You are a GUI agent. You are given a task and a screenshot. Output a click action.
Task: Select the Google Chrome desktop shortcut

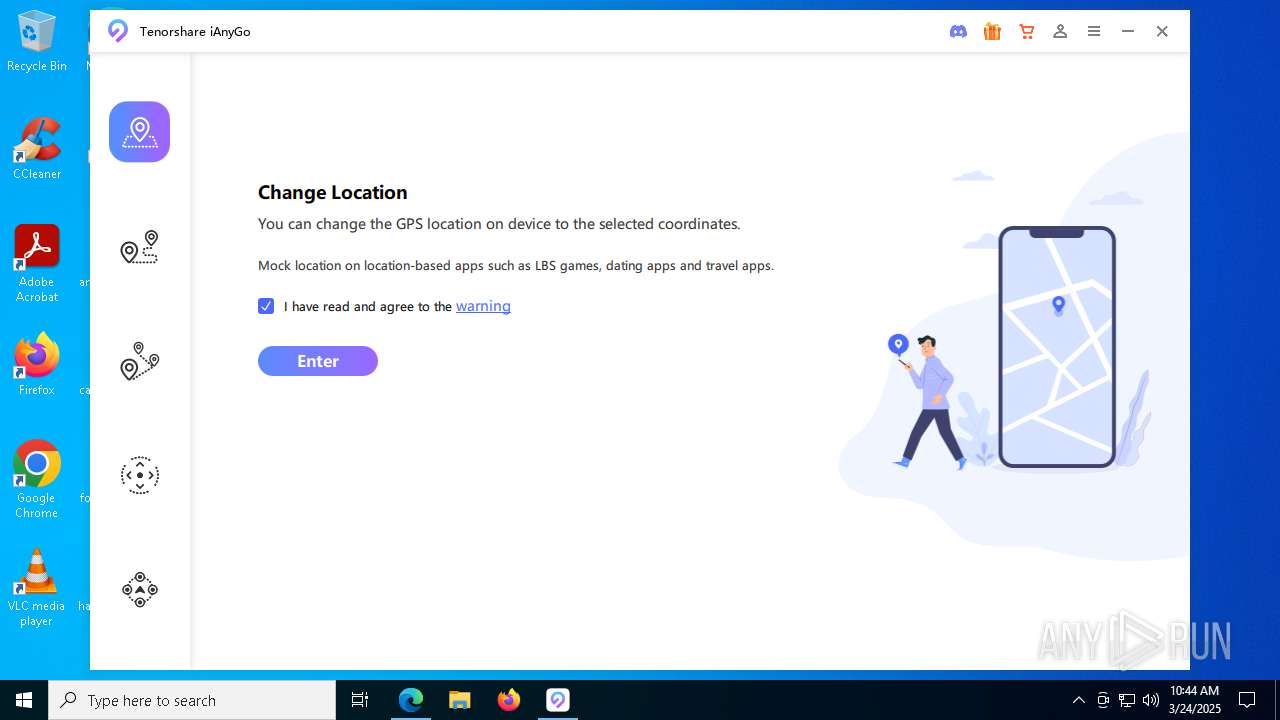click(37, 480)
